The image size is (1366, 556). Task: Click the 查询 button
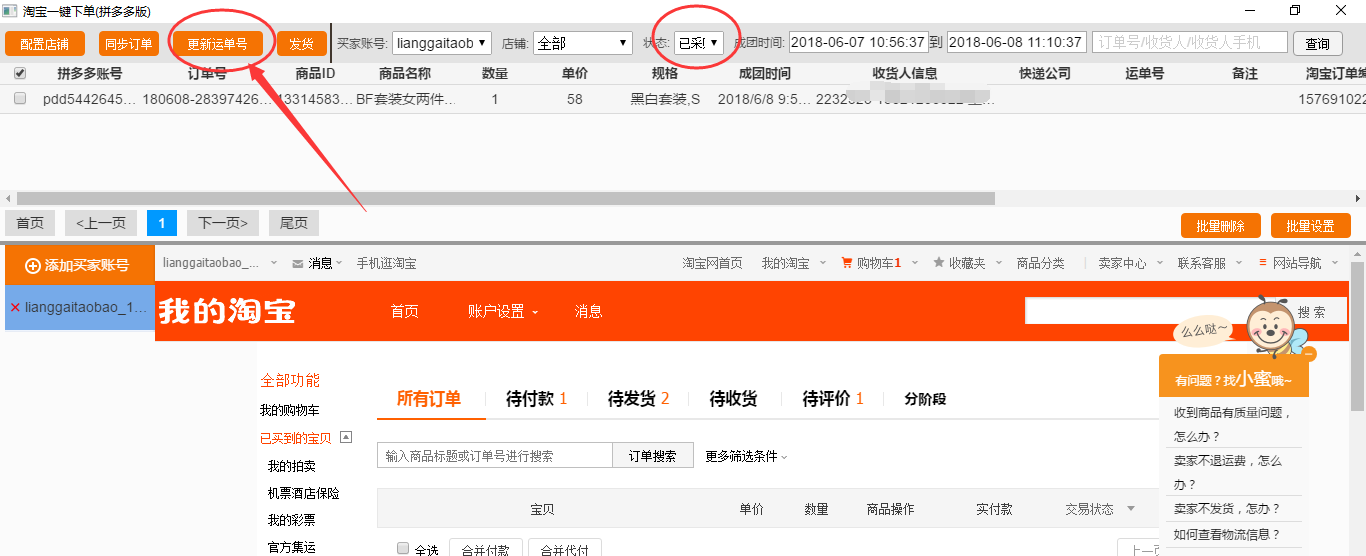pyautogui.click(x=1318, y=44)
